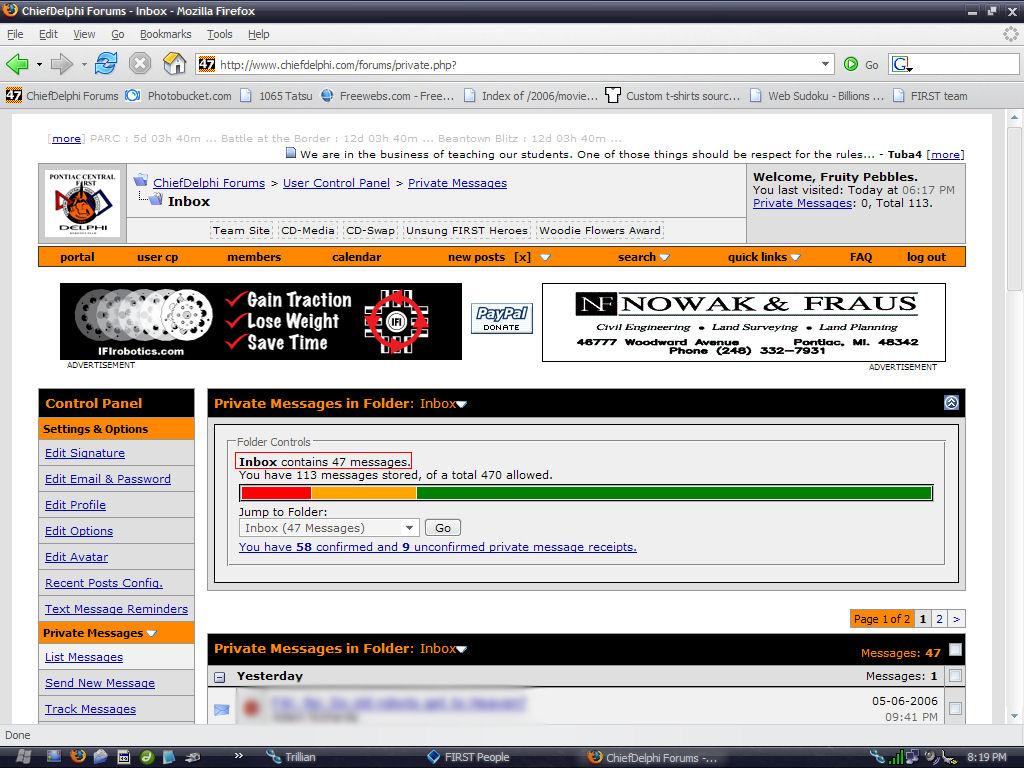
Task: Click the Google search input box
Action: [x=965, y=64]
